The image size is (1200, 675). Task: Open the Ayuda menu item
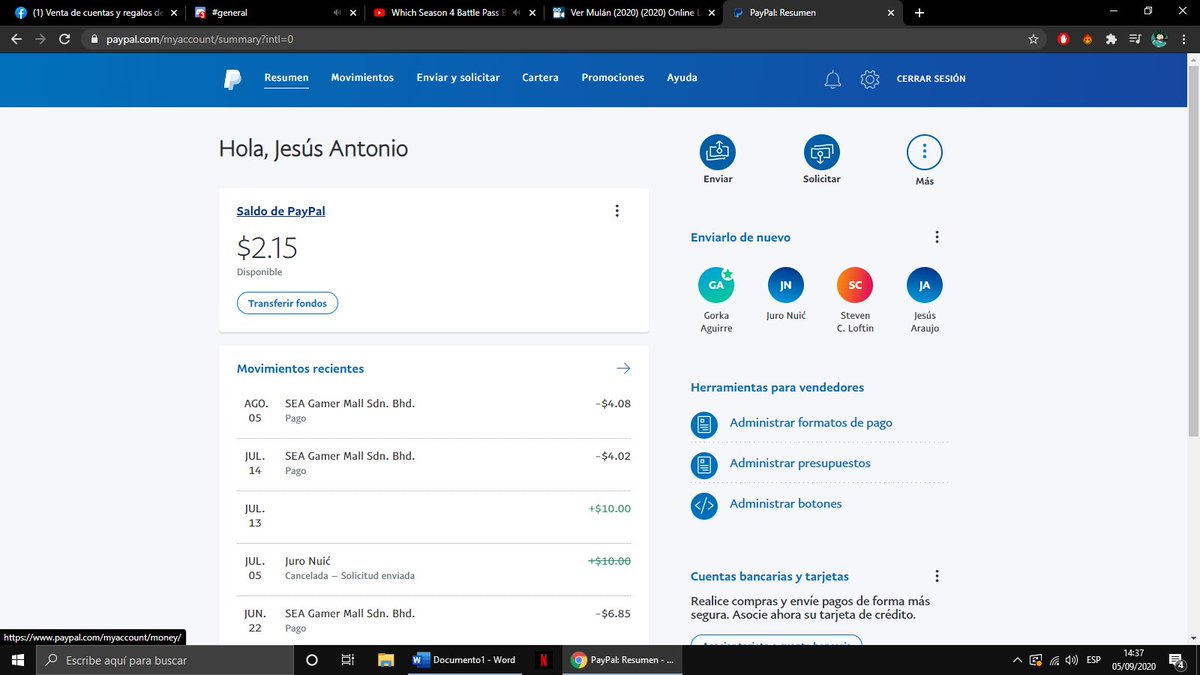pos(682,78)
